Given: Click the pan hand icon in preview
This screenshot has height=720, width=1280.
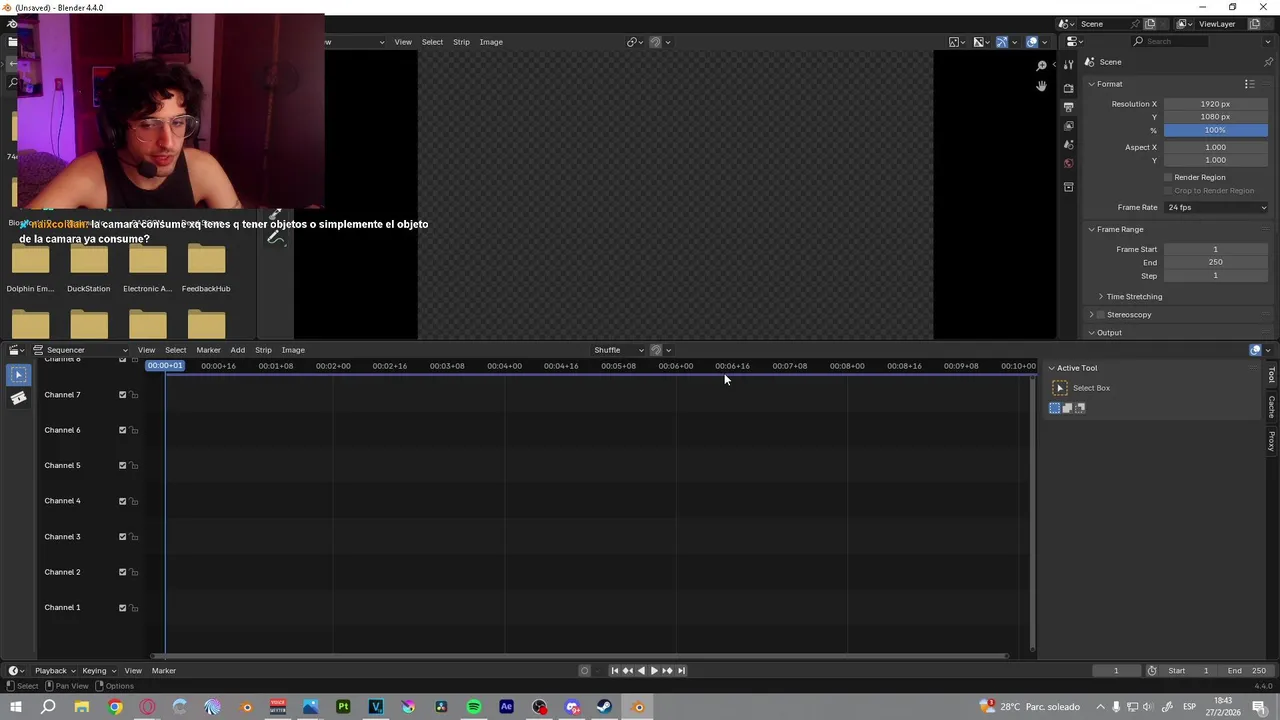Looking at the screenshot, I should click(1041, 86).
